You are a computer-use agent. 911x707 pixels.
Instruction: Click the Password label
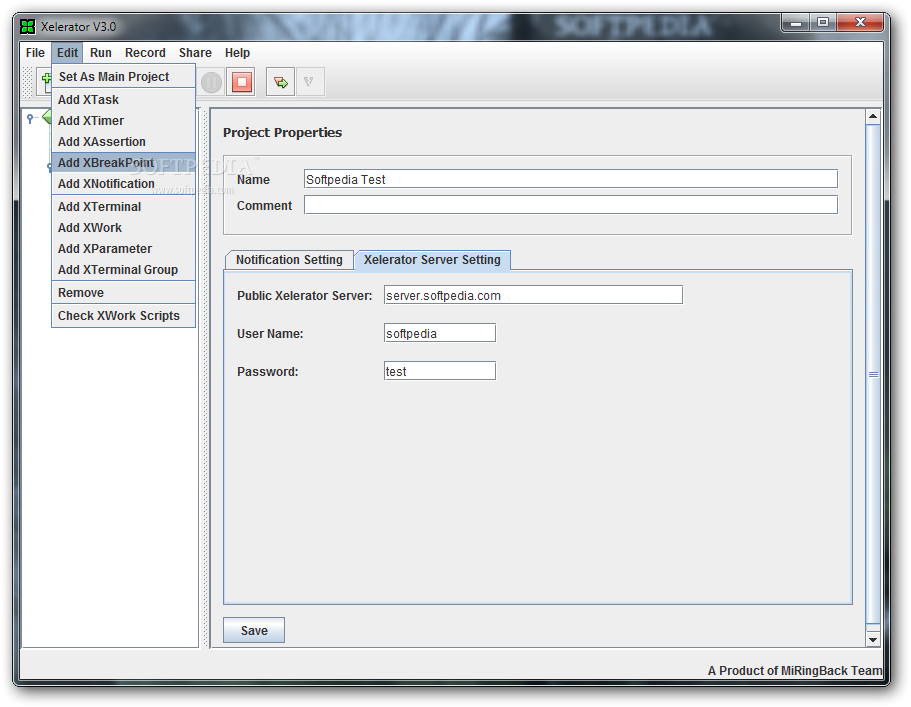point(267,372)
